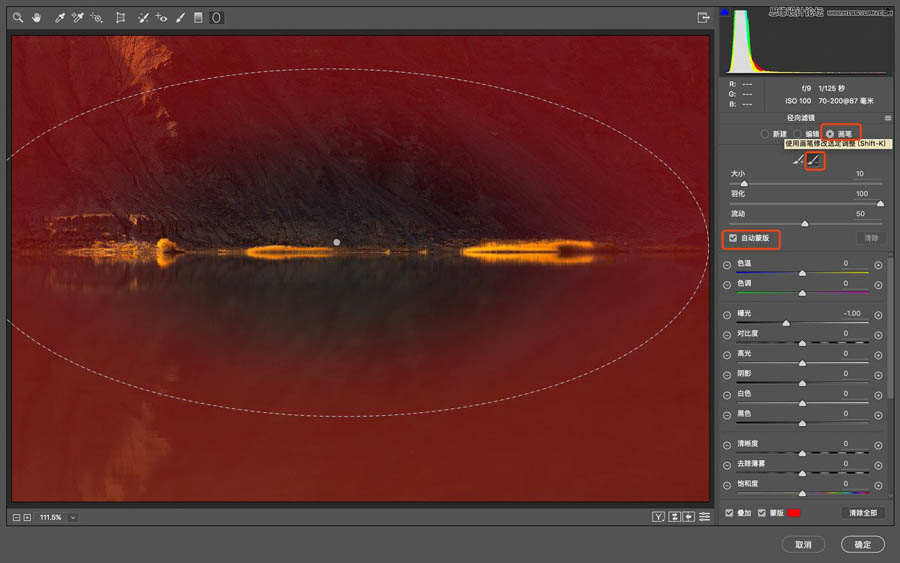Increase 色温 with its plus button
The width and height of the screenshot is (900, 563).
click(878, 264)
